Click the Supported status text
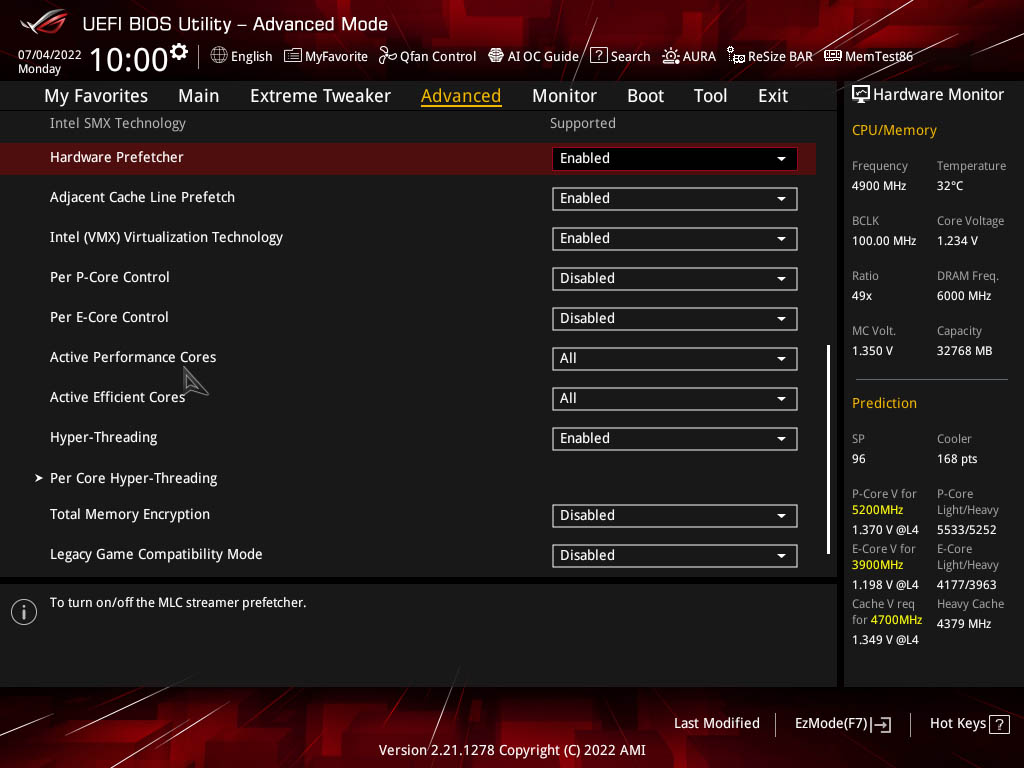Screen dimensions: 1024x768 pyautogui.click(x=583, y=123)
